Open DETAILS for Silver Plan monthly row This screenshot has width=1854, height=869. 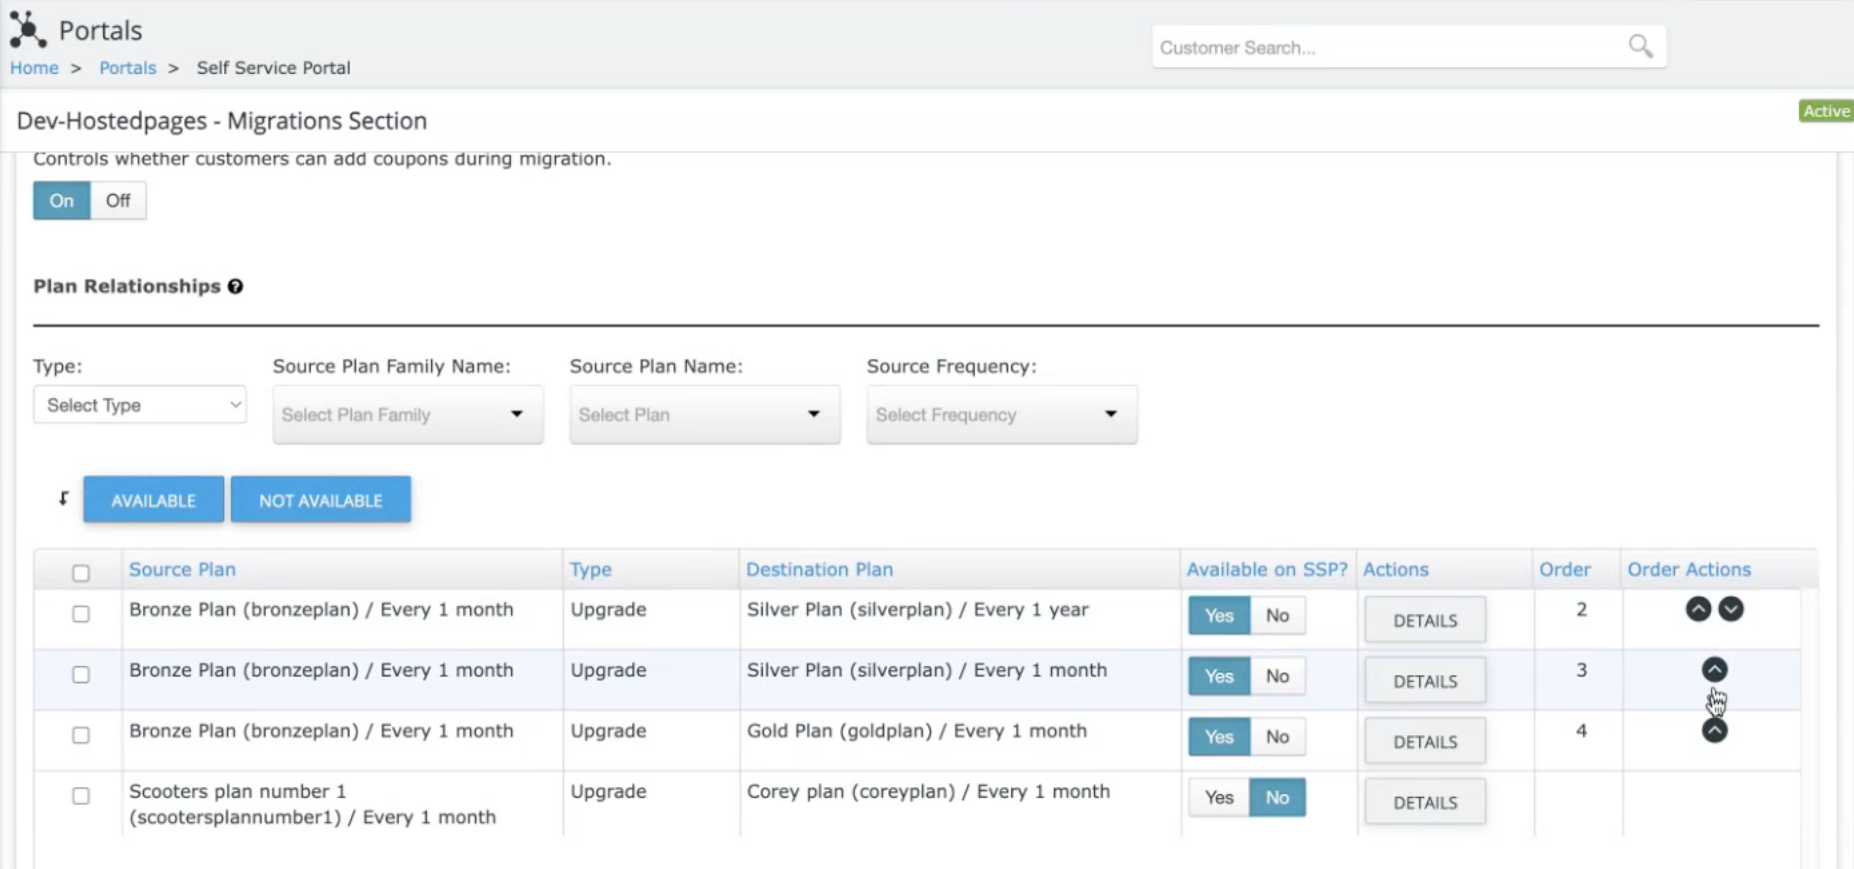(x=1425, y=681)
